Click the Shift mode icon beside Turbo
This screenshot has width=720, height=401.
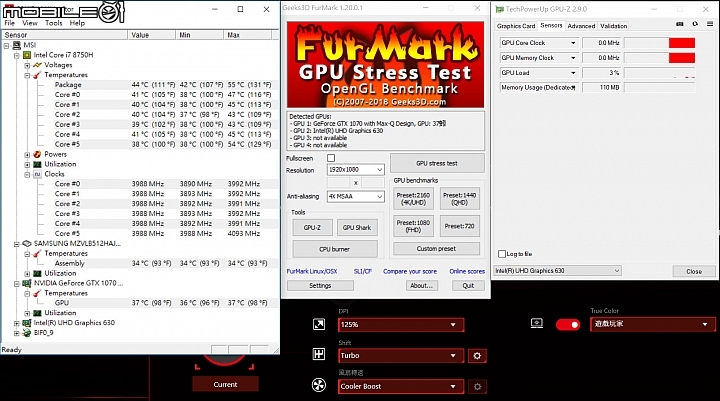click(x=319, y=354)
